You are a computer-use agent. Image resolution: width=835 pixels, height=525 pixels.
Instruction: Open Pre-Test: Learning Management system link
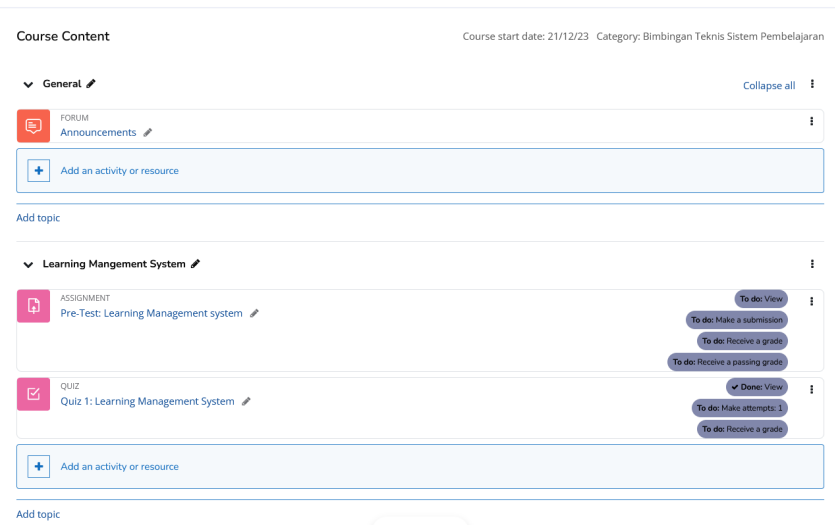tap(151, 313)
